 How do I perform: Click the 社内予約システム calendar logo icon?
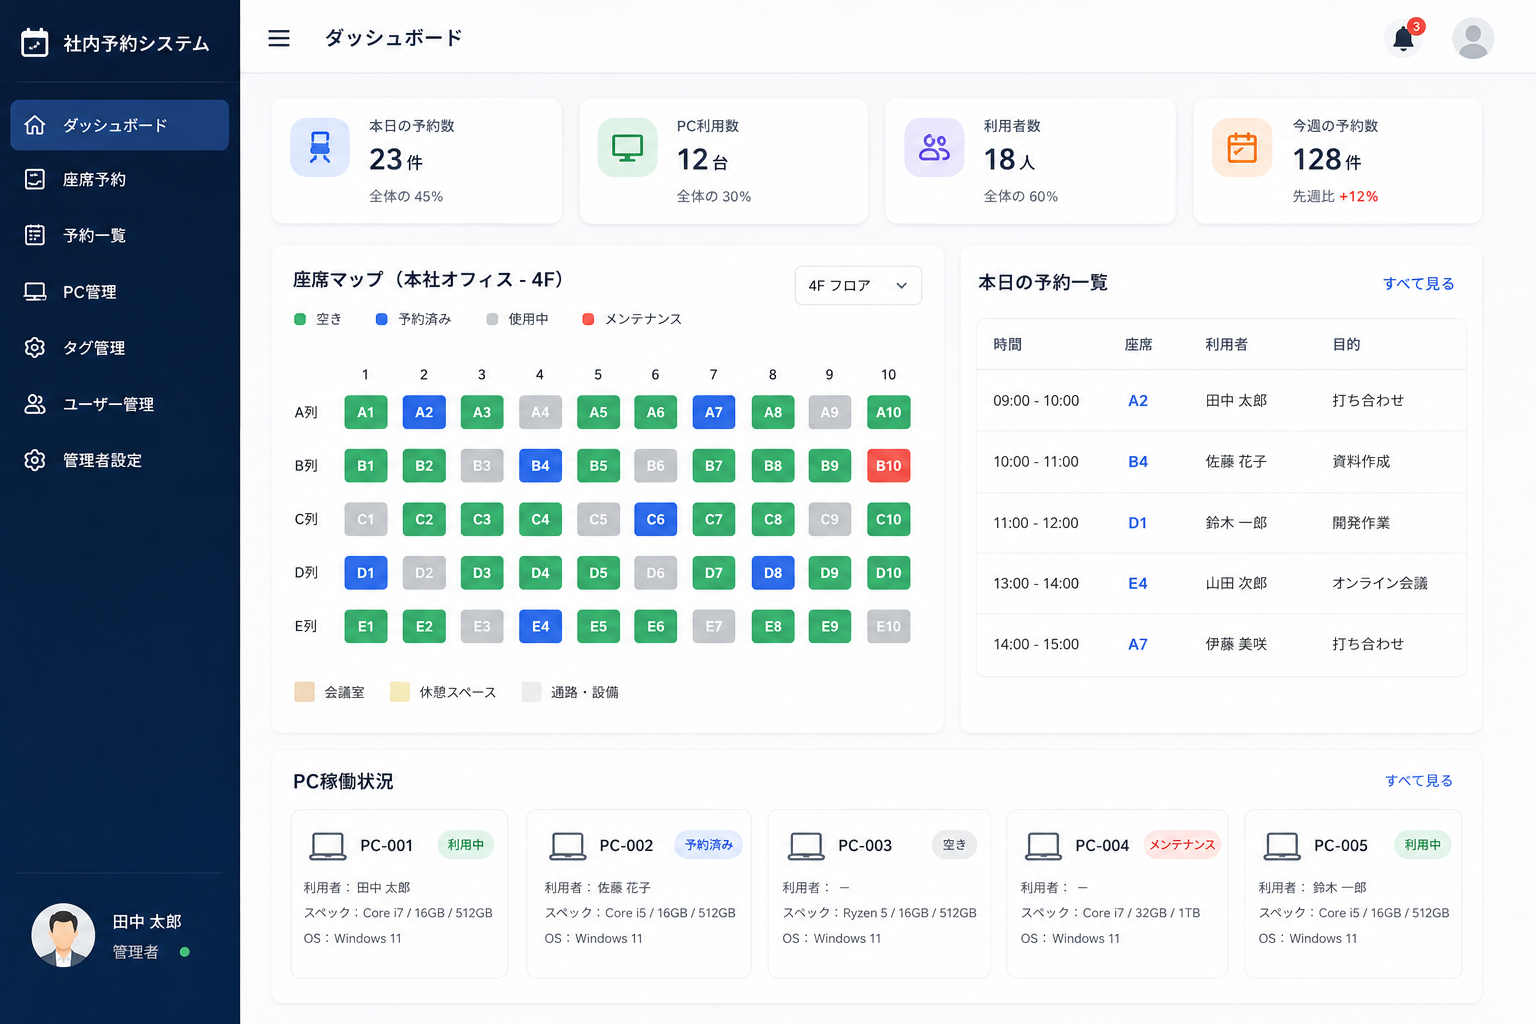tap(35, 43)
